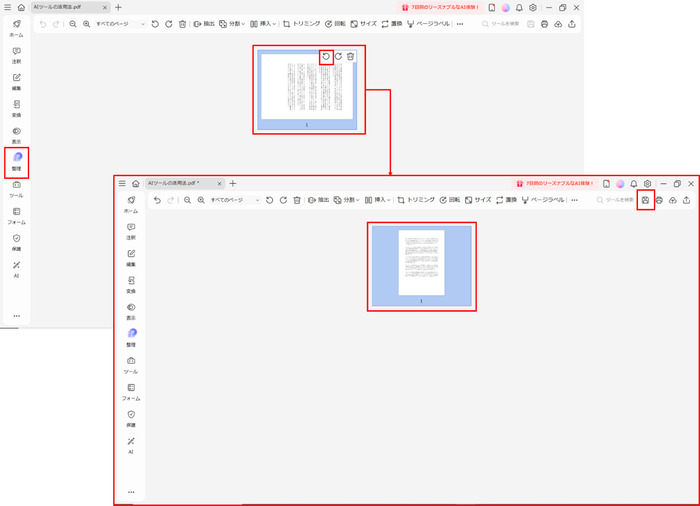Rotate right using the icon above the top window thumbnail
The width and height of the screenshot is (700, 506).
coord(338,57)
